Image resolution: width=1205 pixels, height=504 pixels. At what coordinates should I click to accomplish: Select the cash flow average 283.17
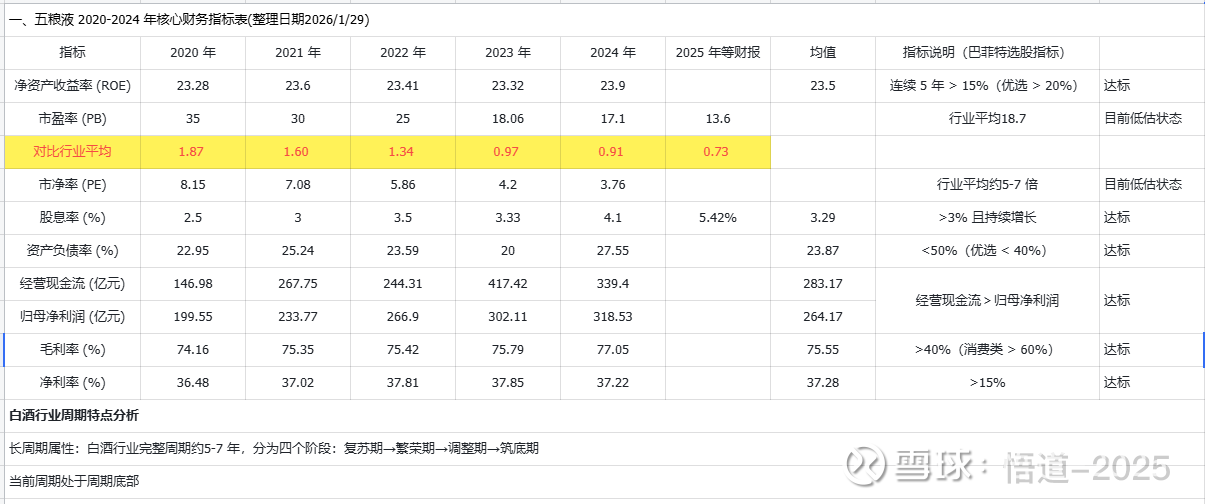[823, 284]
